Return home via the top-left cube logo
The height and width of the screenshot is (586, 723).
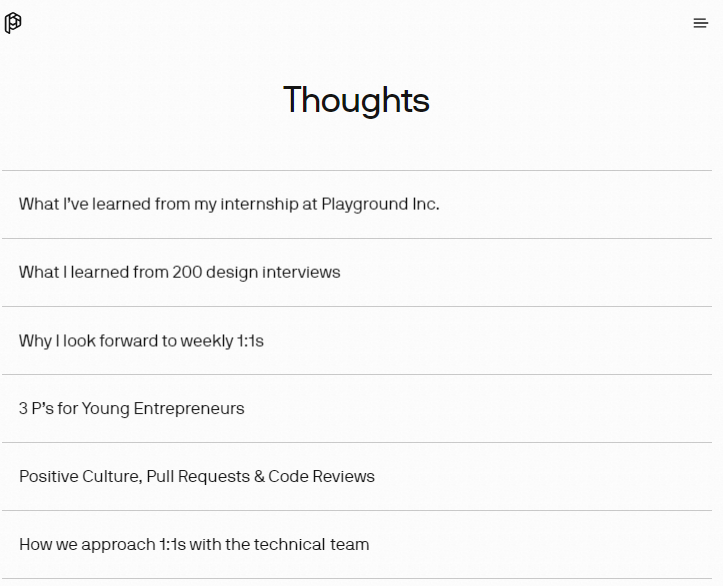pyautogui.click(x=13, y=23)
